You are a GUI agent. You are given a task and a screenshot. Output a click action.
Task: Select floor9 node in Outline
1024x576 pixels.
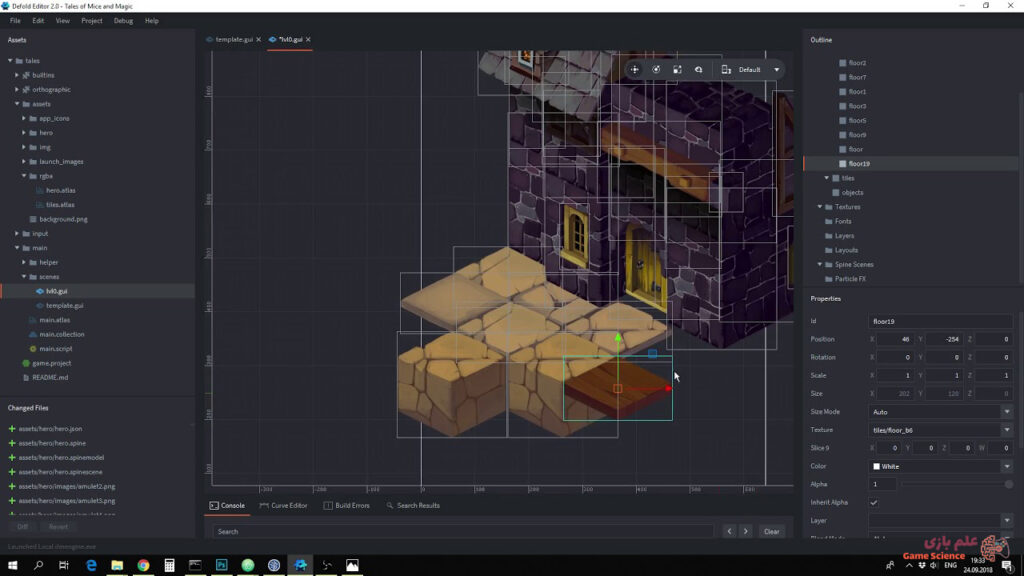tap(857, 135)
